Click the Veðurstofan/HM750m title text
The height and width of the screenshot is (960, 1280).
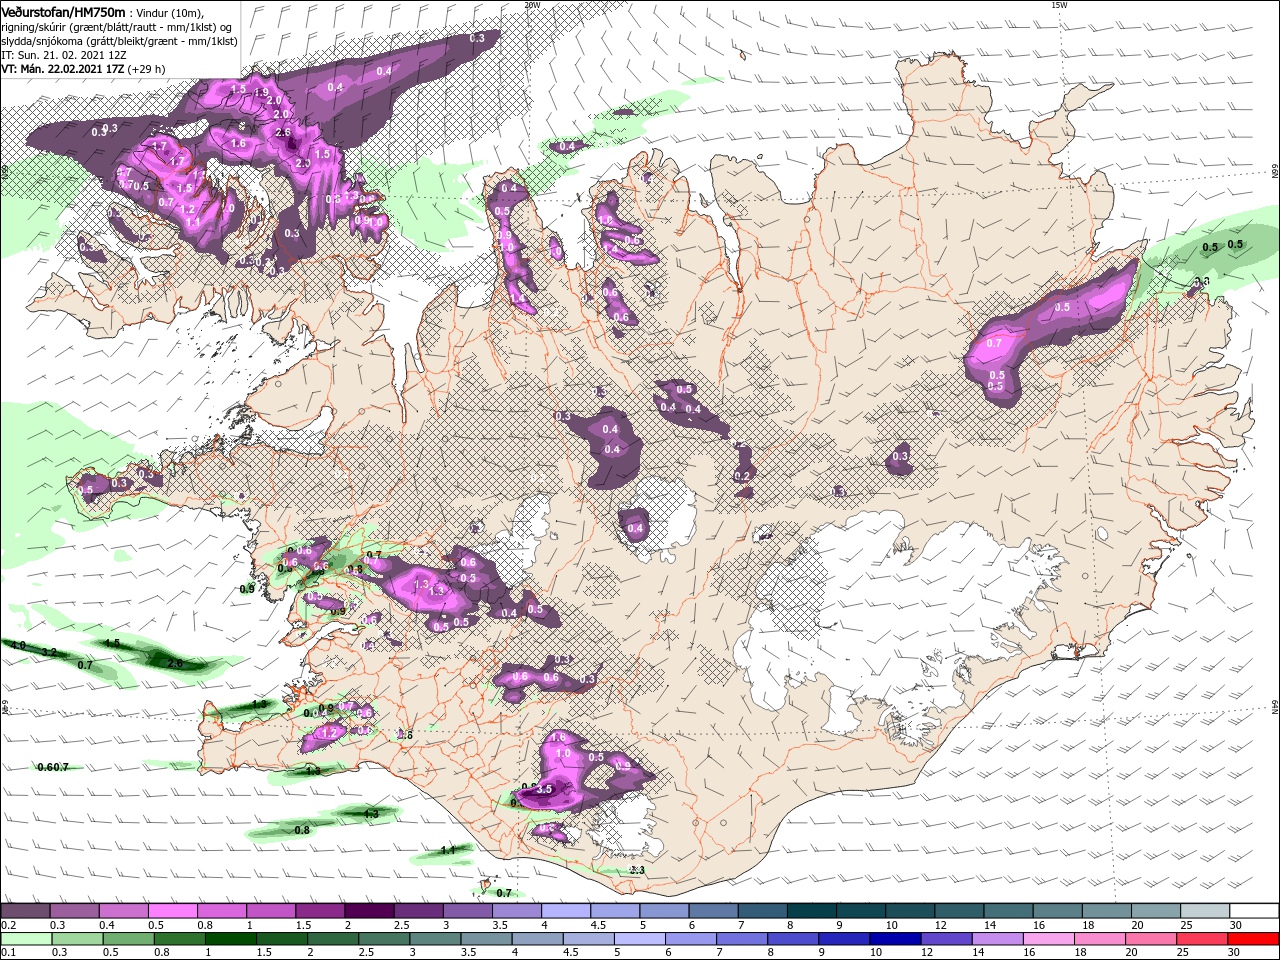62,11
